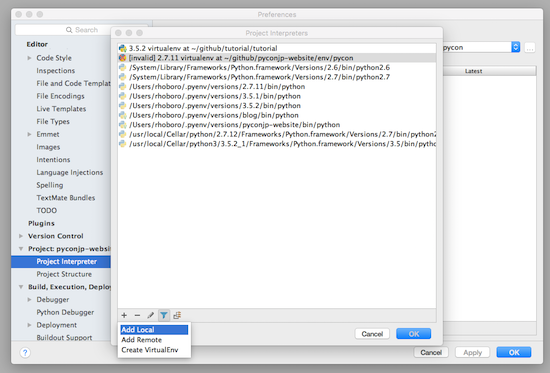The height and width of the screenshot is (373, 550).
Task: Expand the Code Style tree node
Action: (x=29, y=58)
